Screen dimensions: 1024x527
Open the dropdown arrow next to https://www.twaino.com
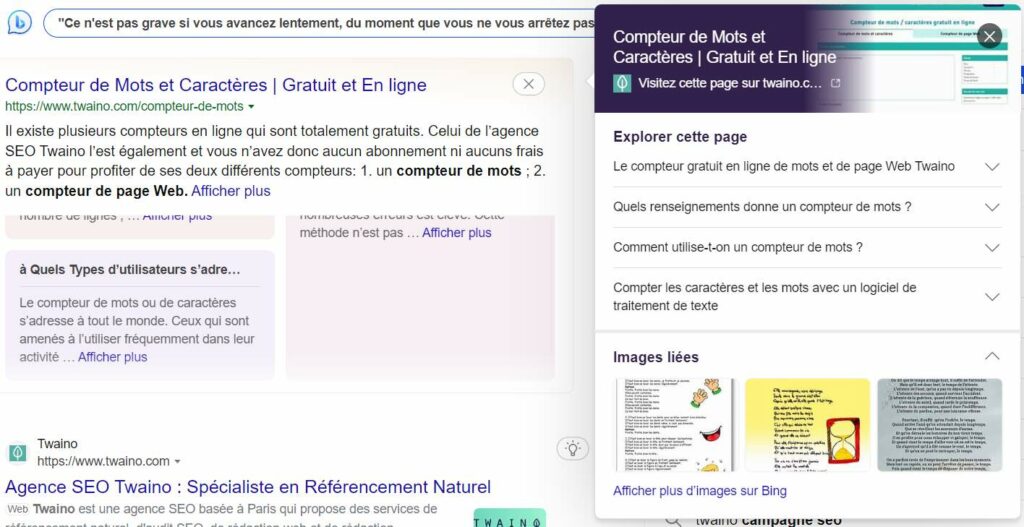point(177,462)
